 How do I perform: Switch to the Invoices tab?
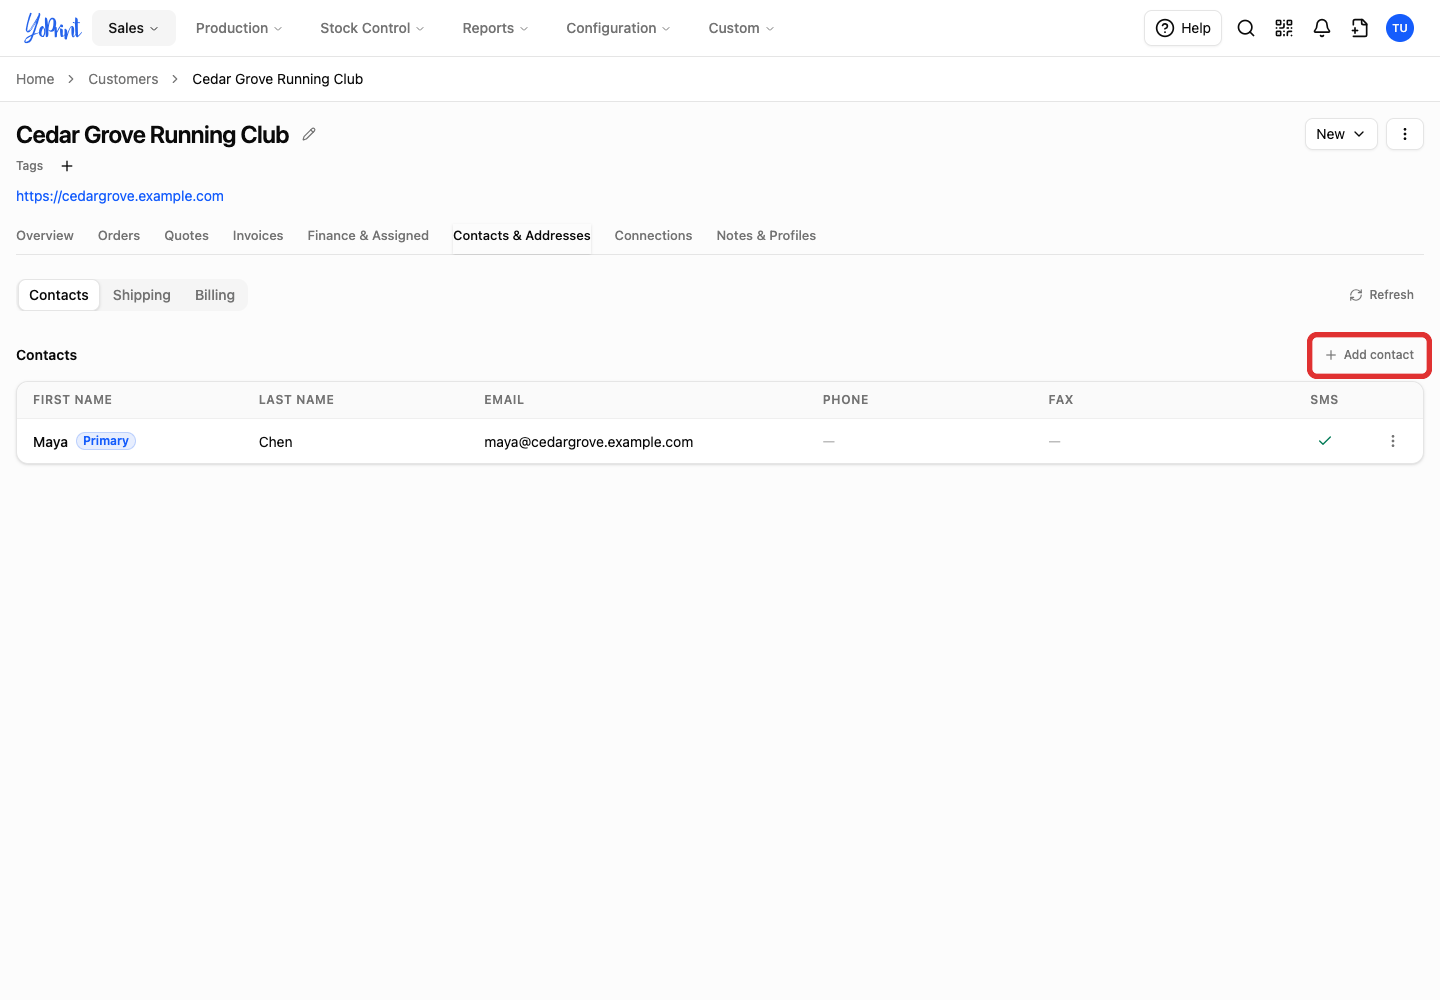[x=258, y=236]
